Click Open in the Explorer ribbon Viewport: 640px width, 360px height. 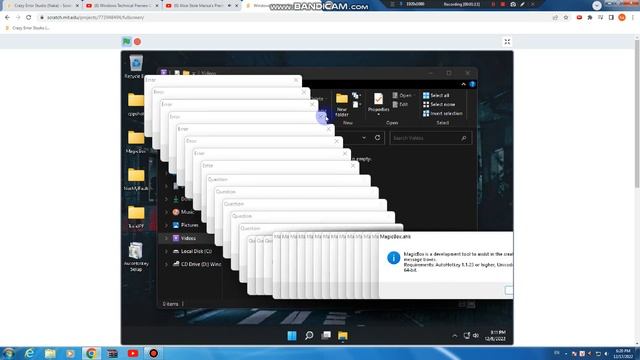click(x=402, y=96)
